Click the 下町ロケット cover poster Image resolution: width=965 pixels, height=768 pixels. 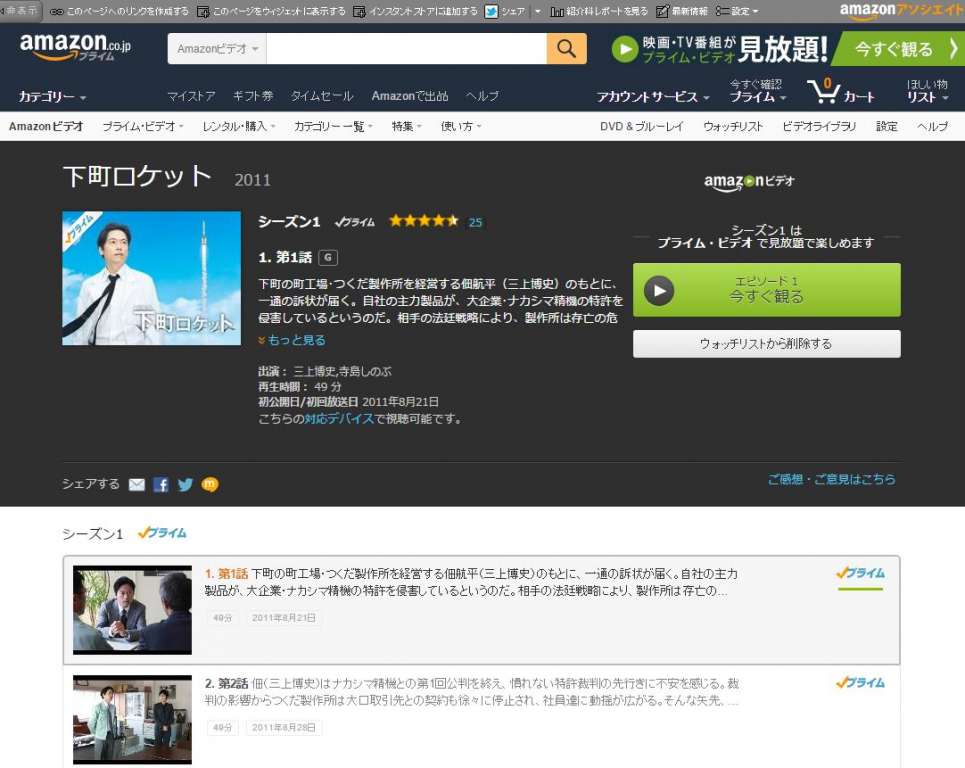[x=151, y=278]
